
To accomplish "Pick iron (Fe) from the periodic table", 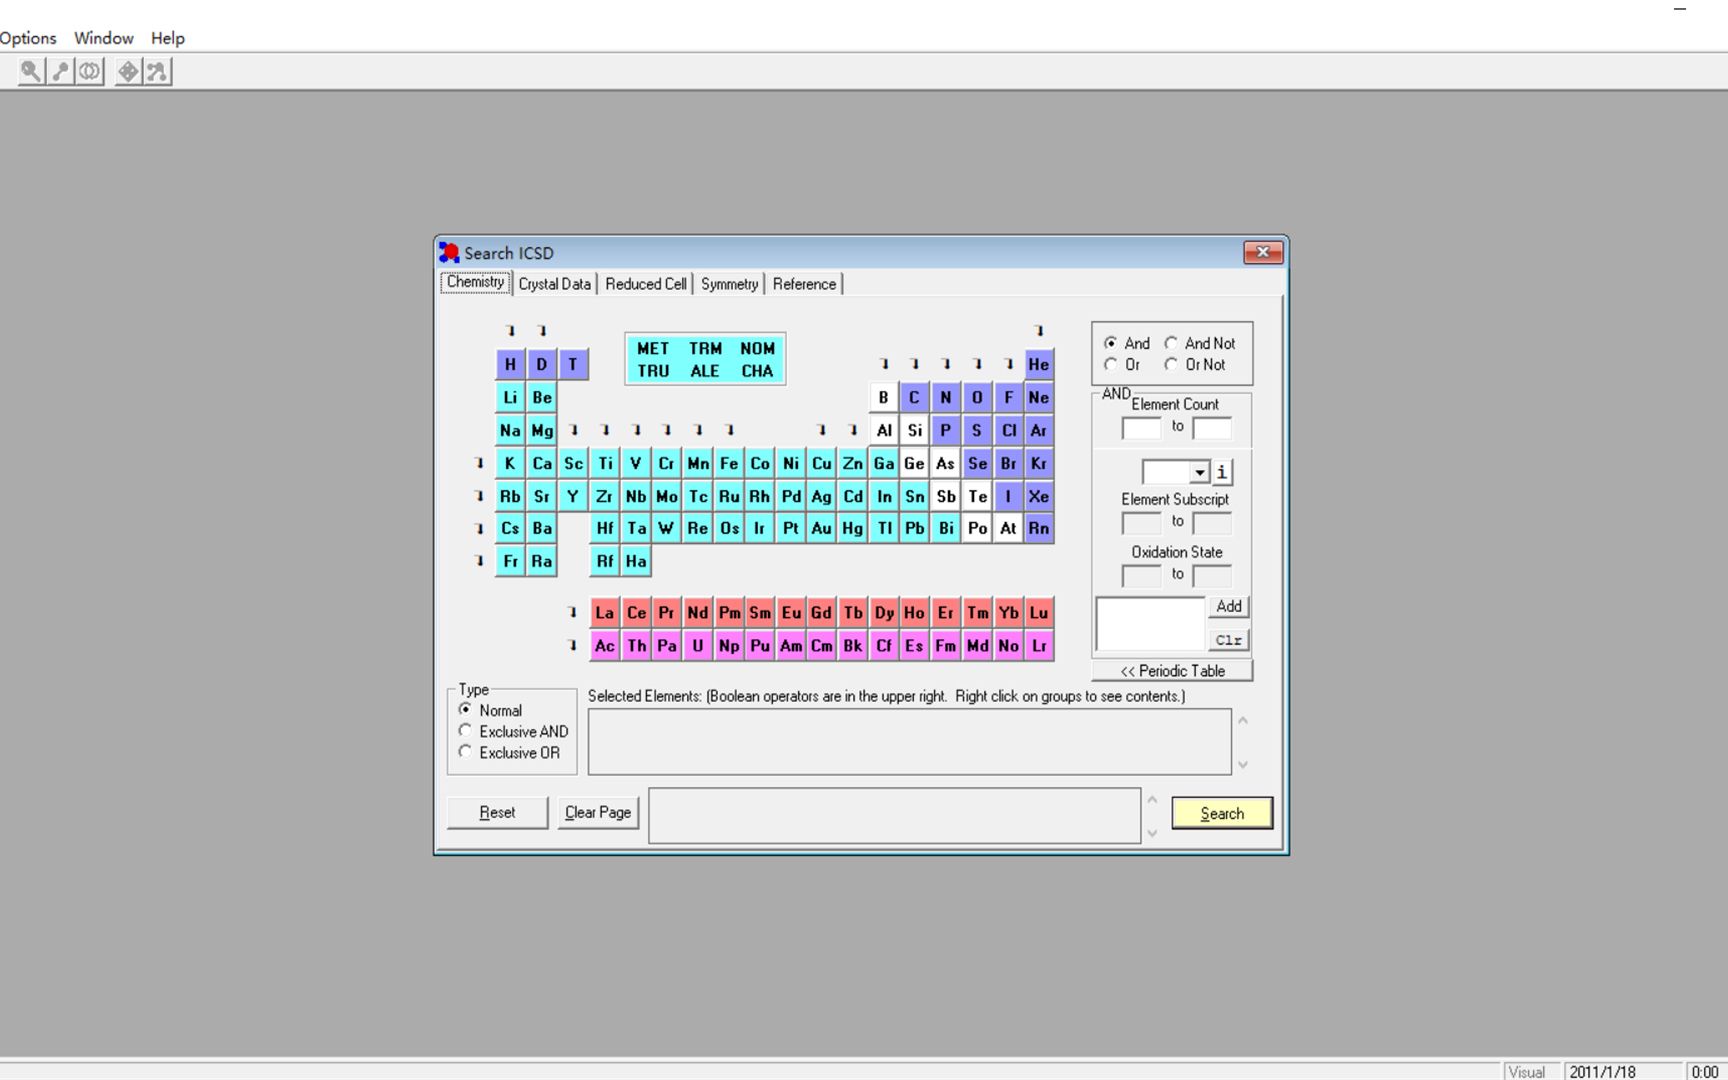I will (x=729, y=463).
